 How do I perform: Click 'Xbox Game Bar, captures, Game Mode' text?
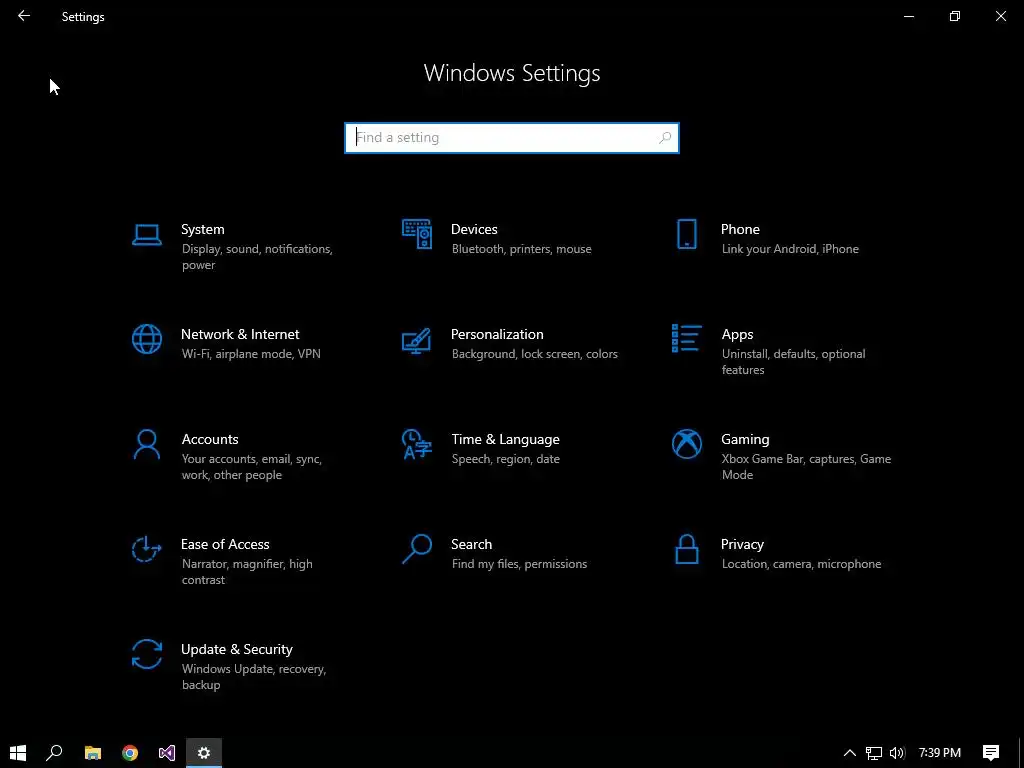click(807, 467)
